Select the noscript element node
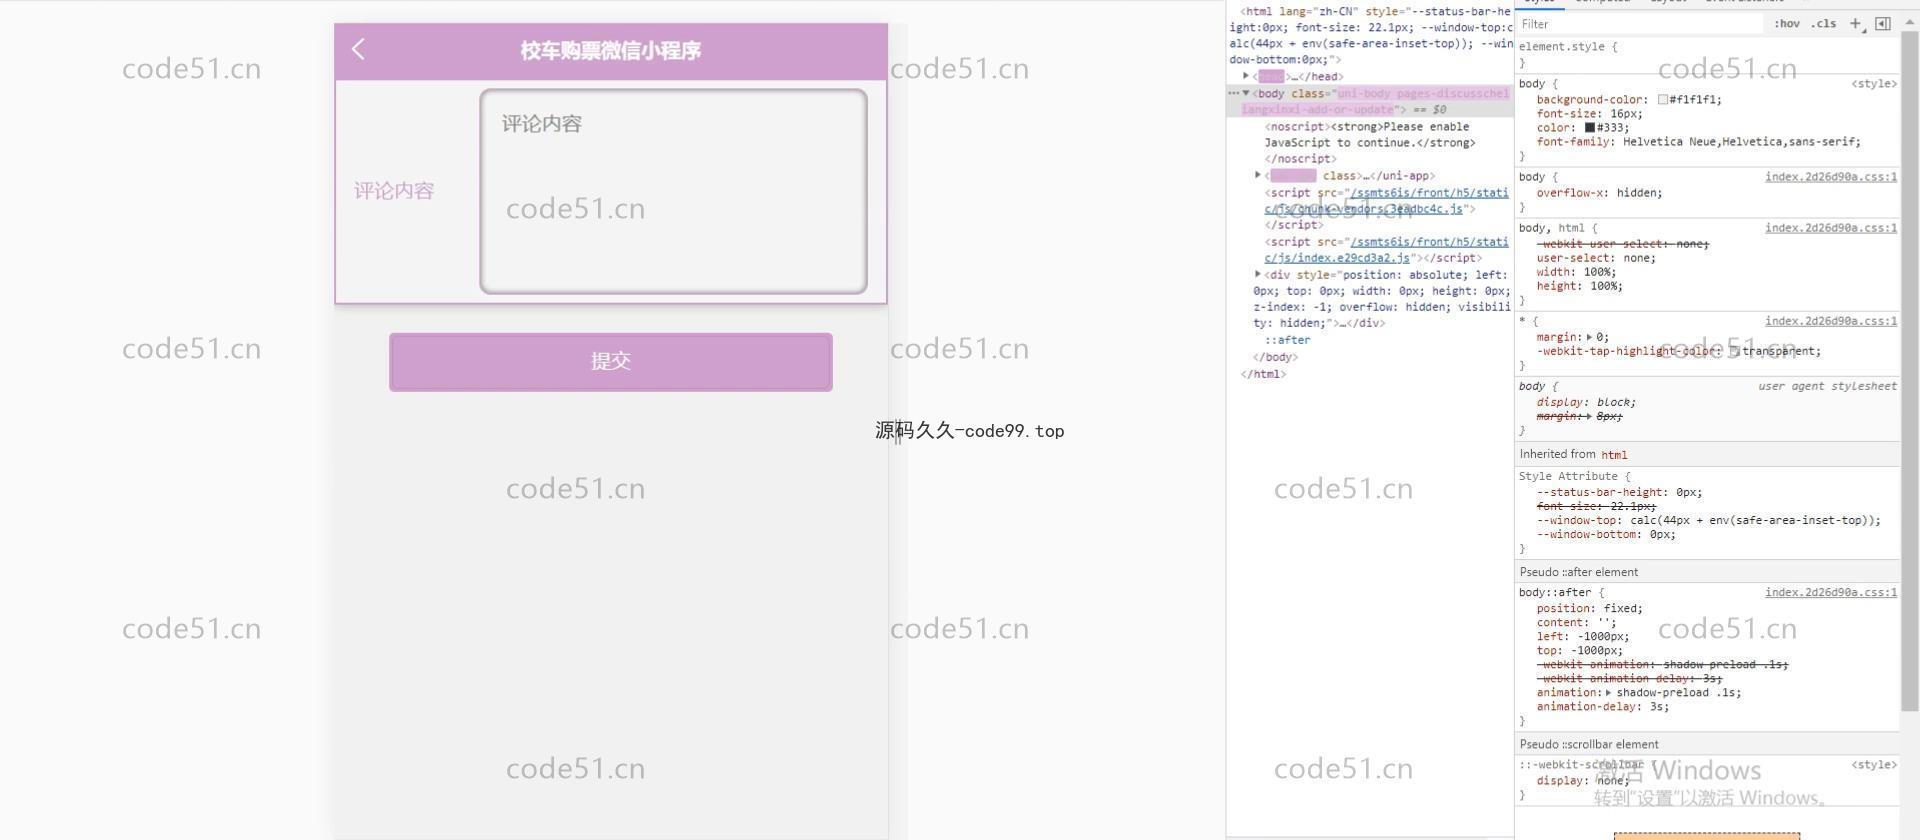This screenshot has height=840, width=1920. (1368, 142)
